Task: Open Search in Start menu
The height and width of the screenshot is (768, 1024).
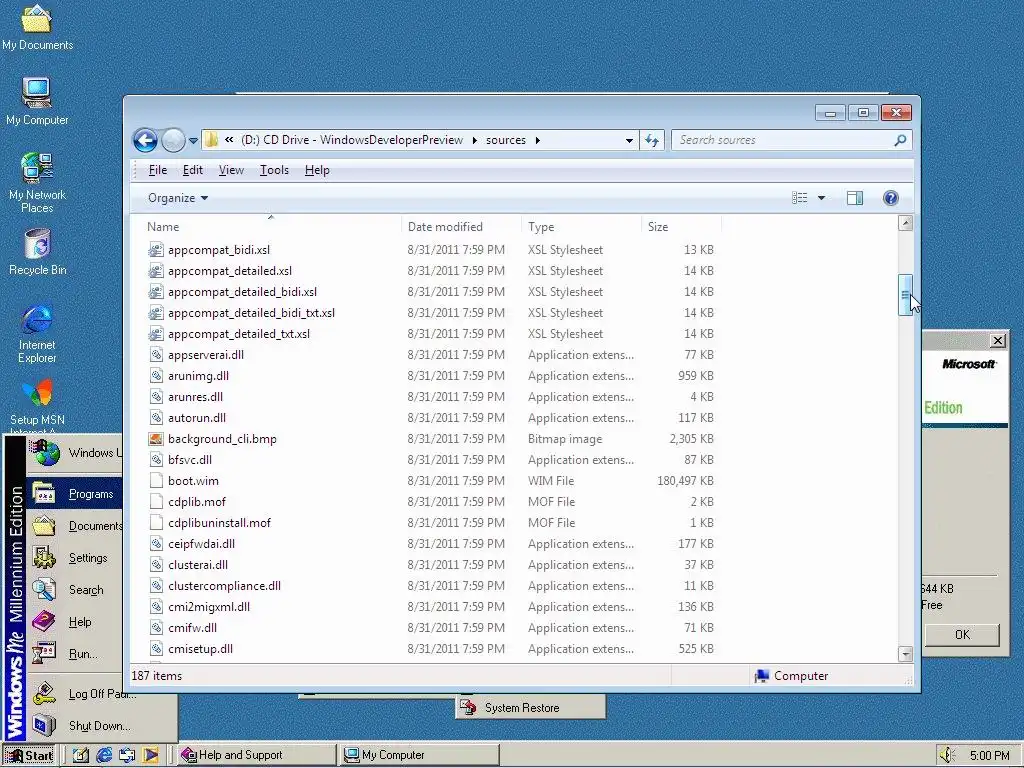Action: point(74,590)
